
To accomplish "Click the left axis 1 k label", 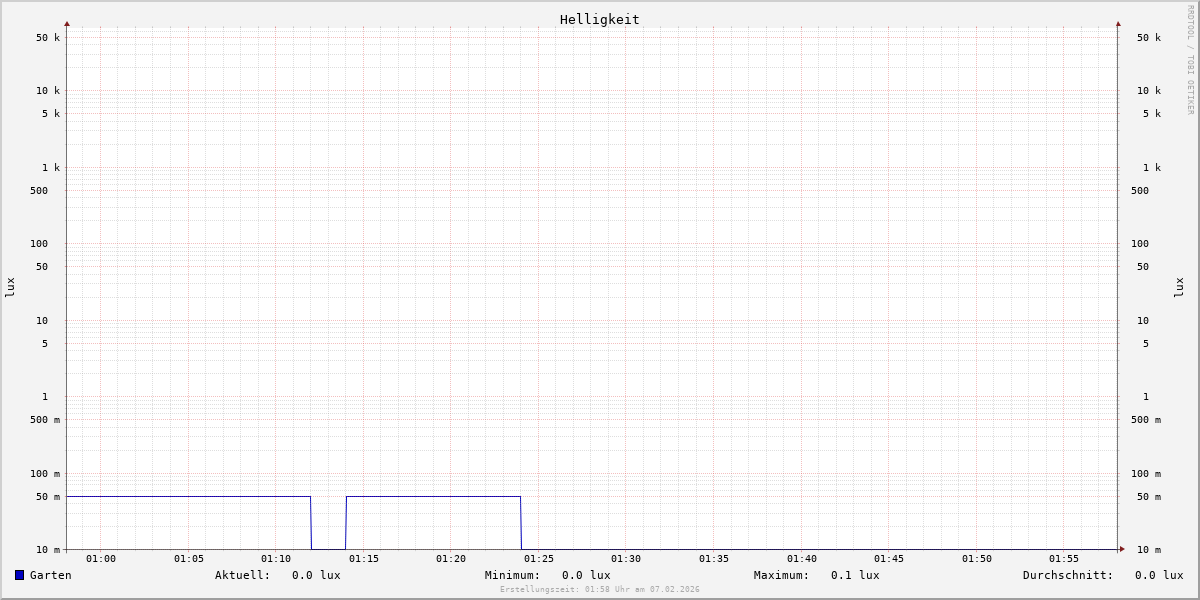I will tap(51, 168).
